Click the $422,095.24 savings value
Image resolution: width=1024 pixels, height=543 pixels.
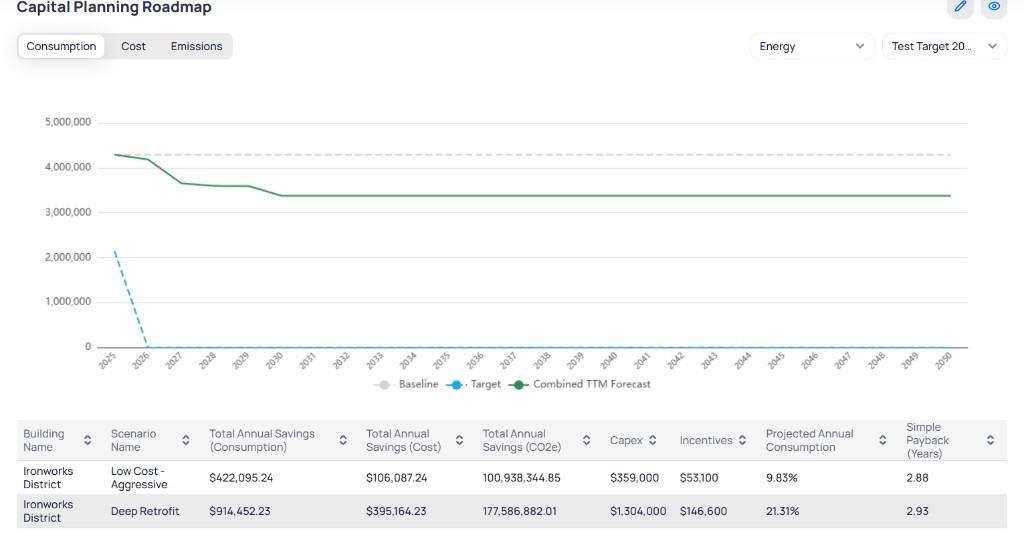tap(241, 478)
